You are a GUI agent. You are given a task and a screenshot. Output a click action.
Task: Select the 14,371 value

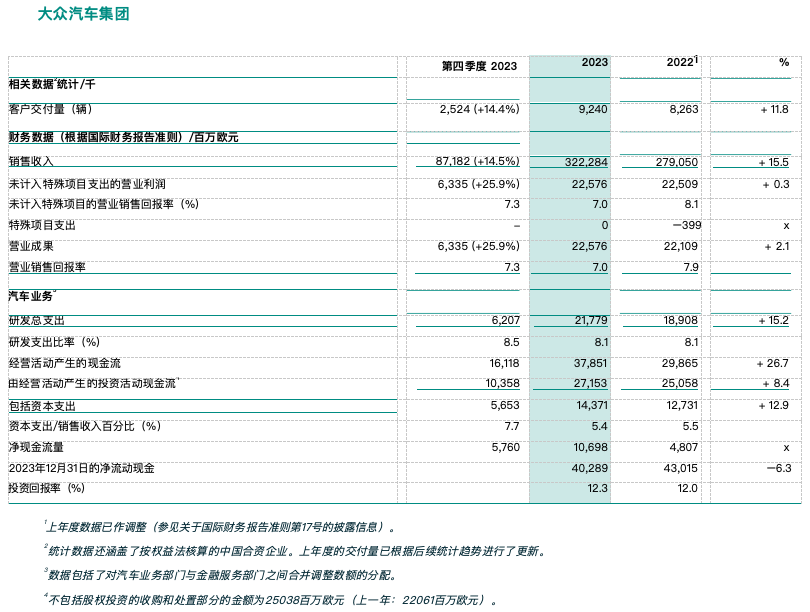point(592,405)
